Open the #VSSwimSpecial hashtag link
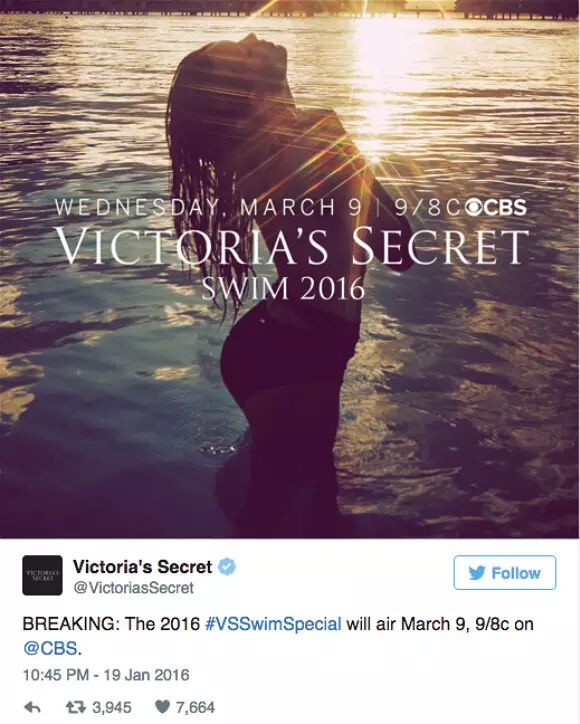This screenshot has height=724, width=580. [x=272, y=624]
